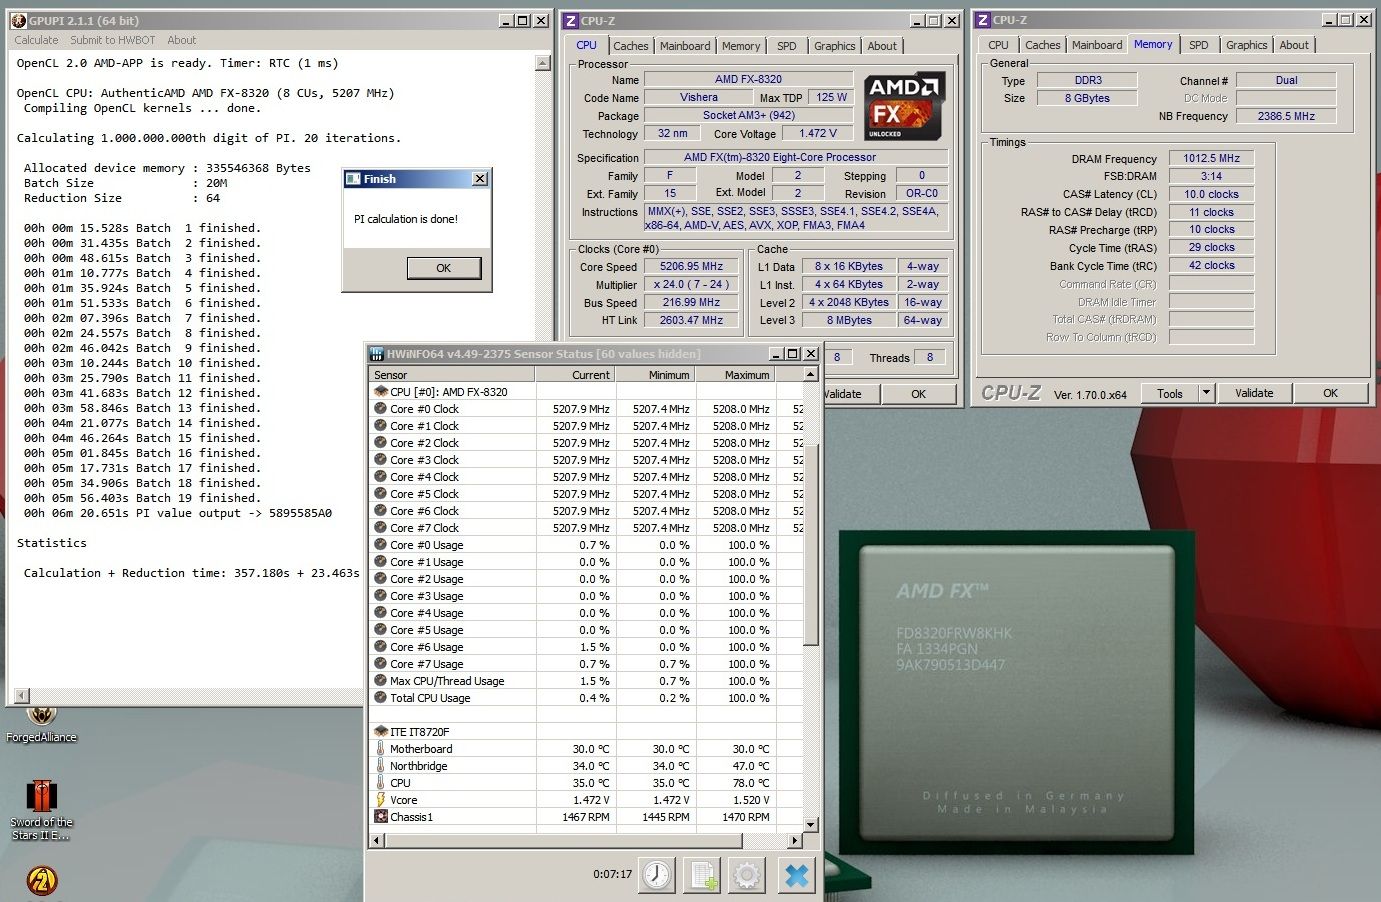This screenshot has width=1381, height=902.
Task: Click the Total CPU Usage row icon
Action: point(380,697)
